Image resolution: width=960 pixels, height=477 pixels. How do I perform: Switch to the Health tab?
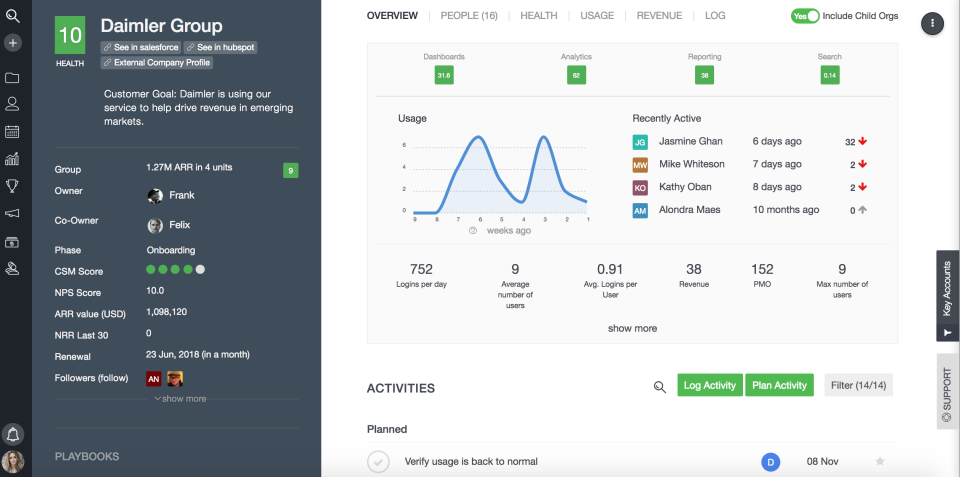[x=539, y=16]
